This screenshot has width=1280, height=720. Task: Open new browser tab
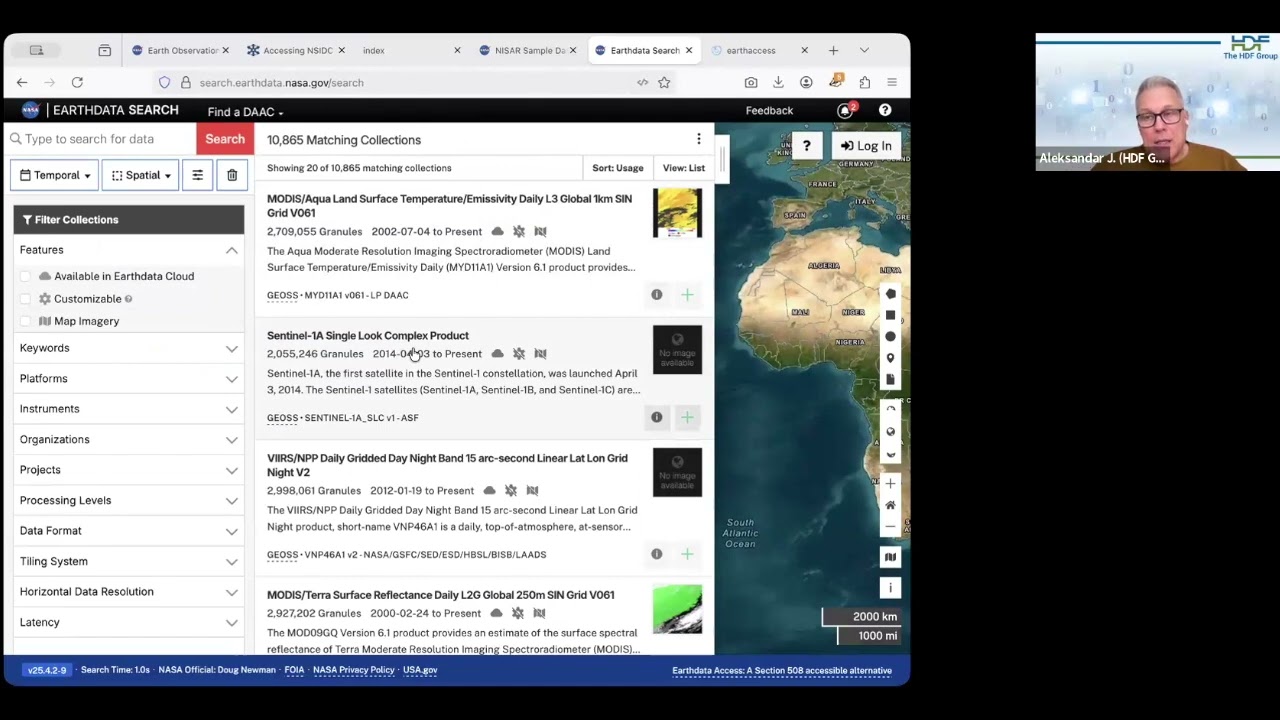click(x=833, y=50)
